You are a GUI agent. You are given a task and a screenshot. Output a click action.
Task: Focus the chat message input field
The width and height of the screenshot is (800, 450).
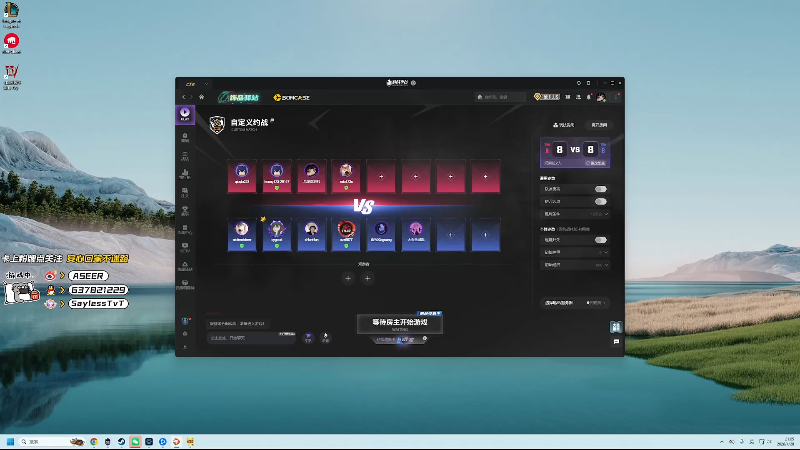pyautogui.click(x=251, y=338)
